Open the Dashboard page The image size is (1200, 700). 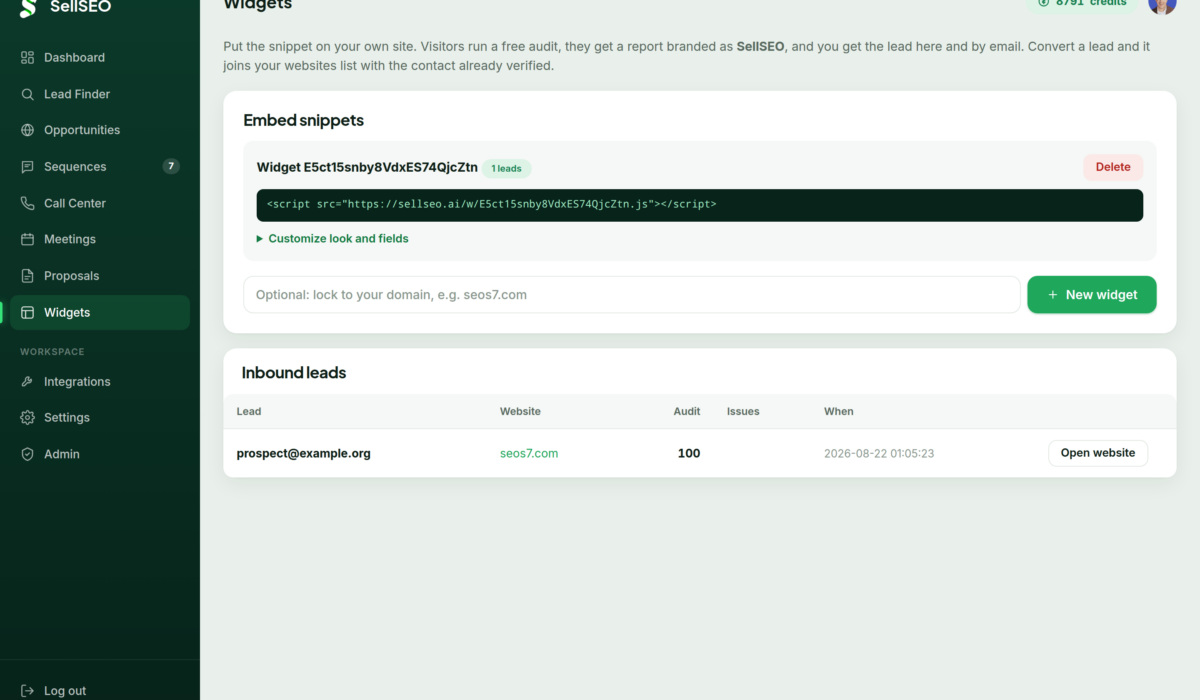(100, 58)
